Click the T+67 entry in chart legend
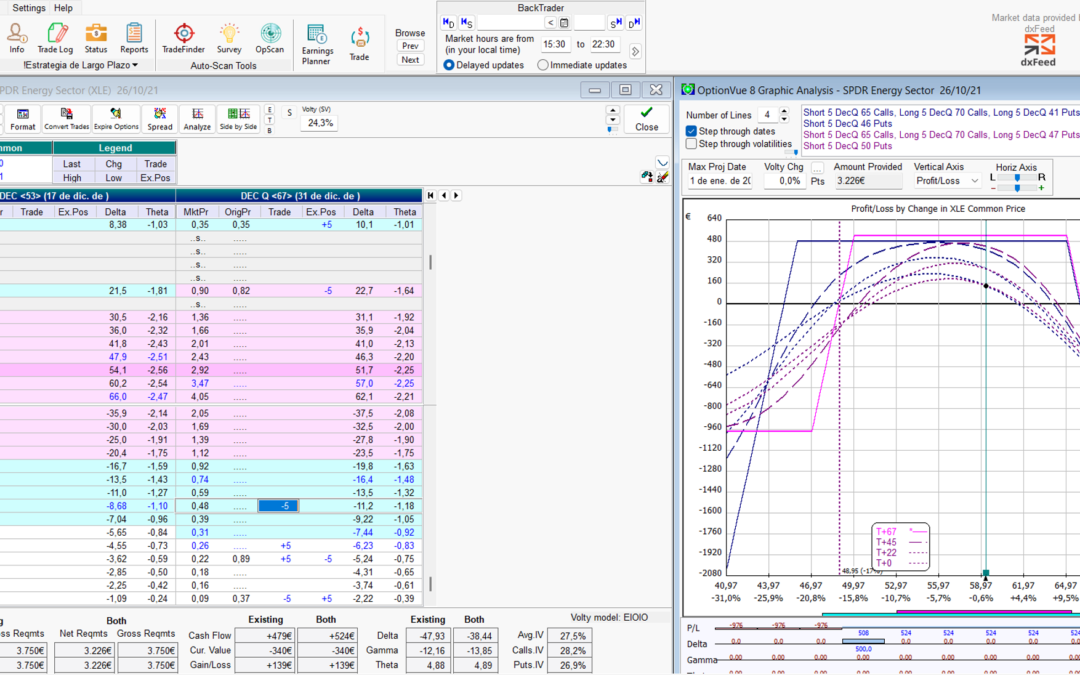1080x675 pixels. pos(901,532)
